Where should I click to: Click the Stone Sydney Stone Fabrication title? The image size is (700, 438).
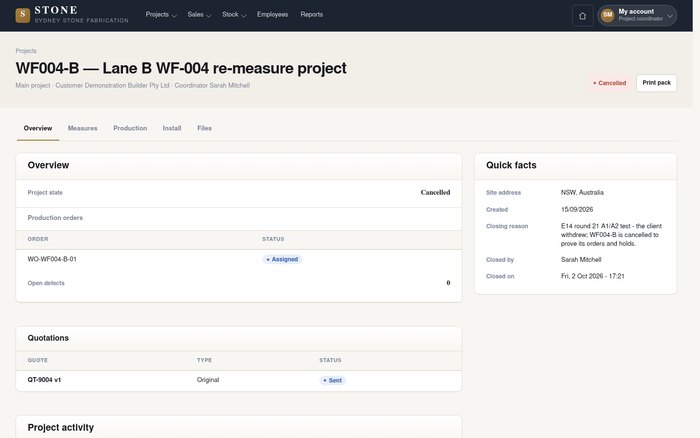point(81,15)
